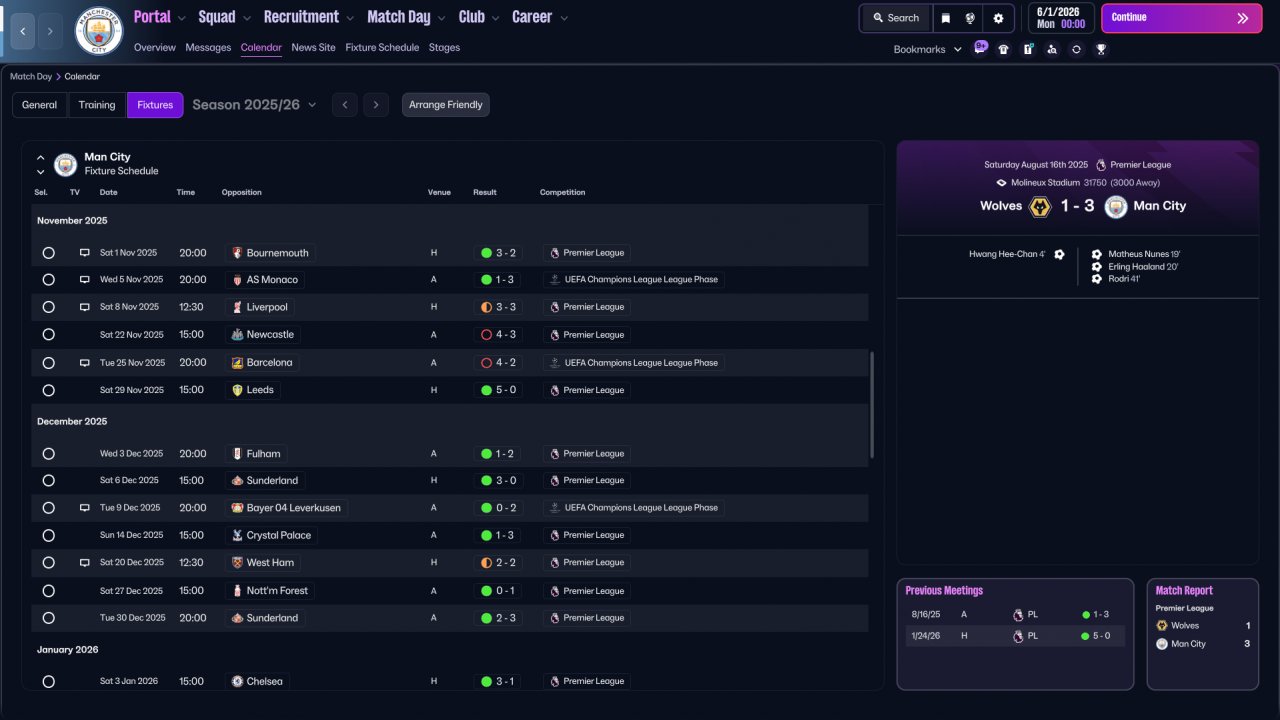Expand the Career menu chevron
This screenshot has height=720, width=1280.
(x=564, y=18)
